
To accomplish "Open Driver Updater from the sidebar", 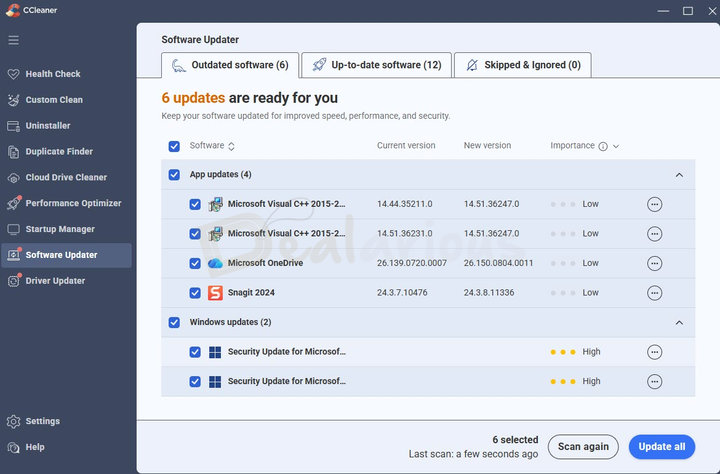I will tap(67, 281).
